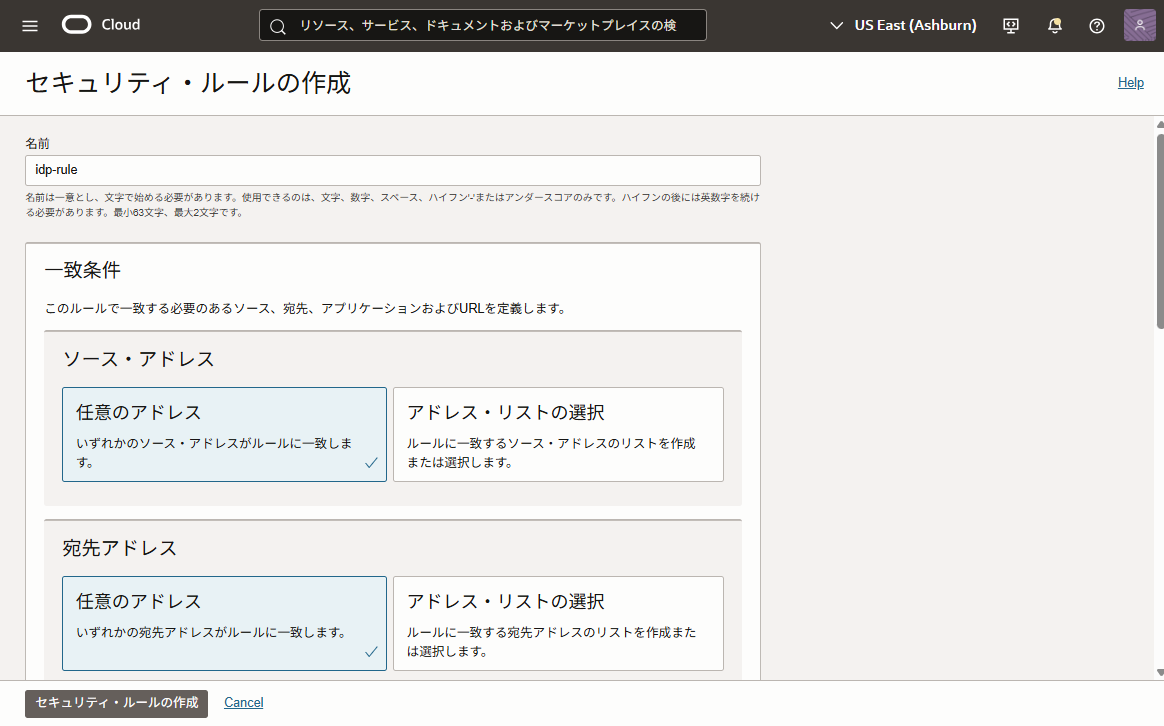
Task: Click the magnifier icon in search bar
Action: click(x=278, y=26)
